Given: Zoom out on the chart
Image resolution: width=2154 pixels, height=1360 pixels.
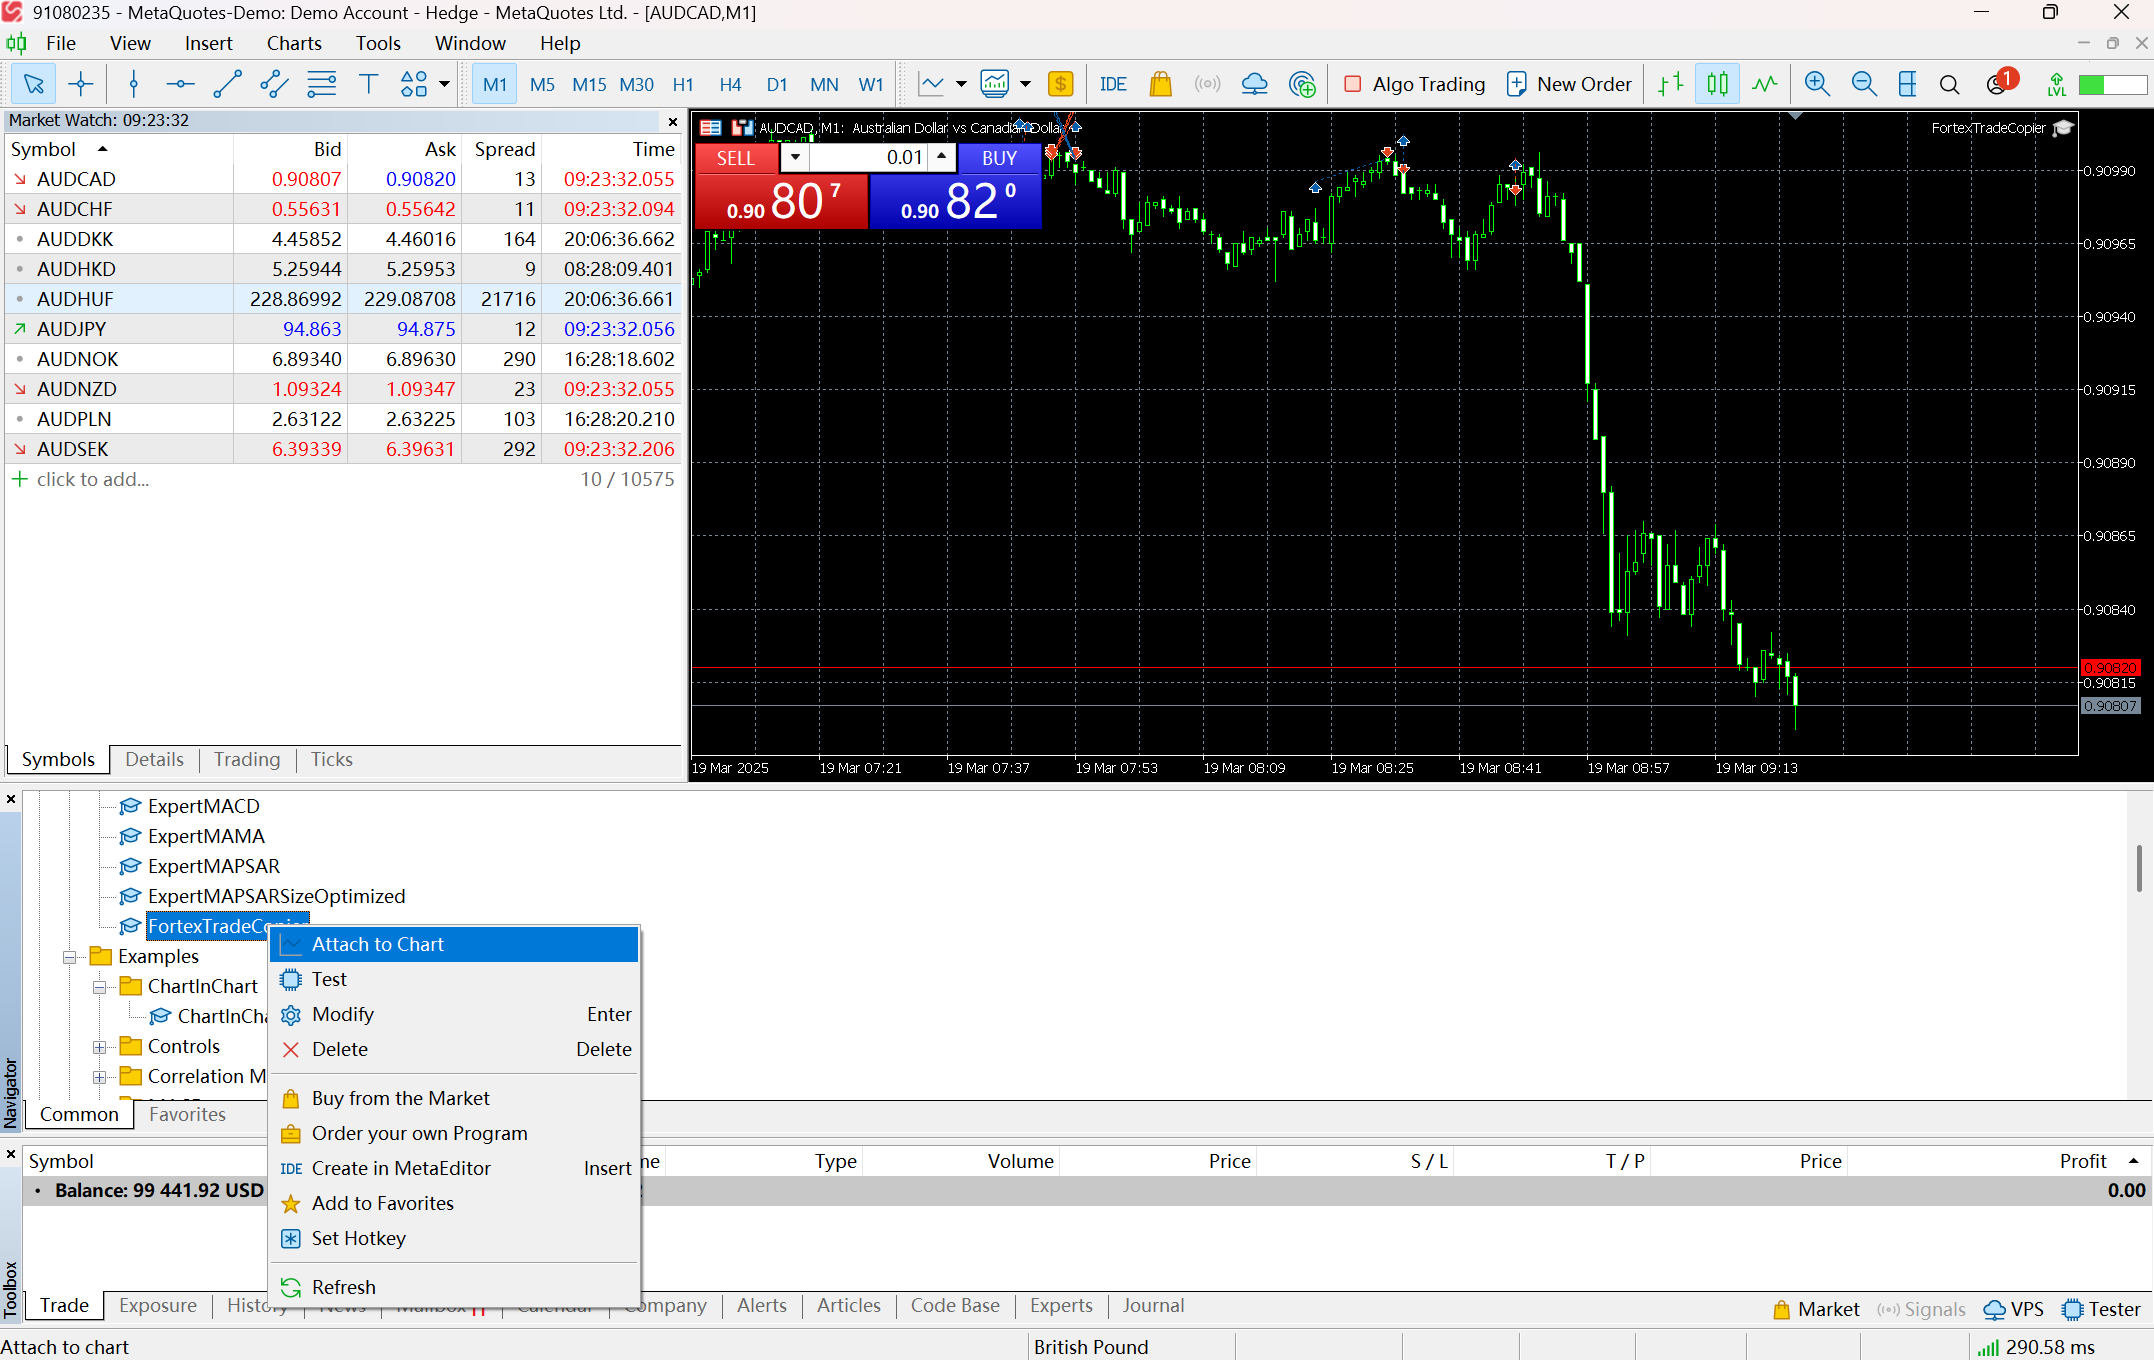Looking at the screenshot, I should 1864,84.
